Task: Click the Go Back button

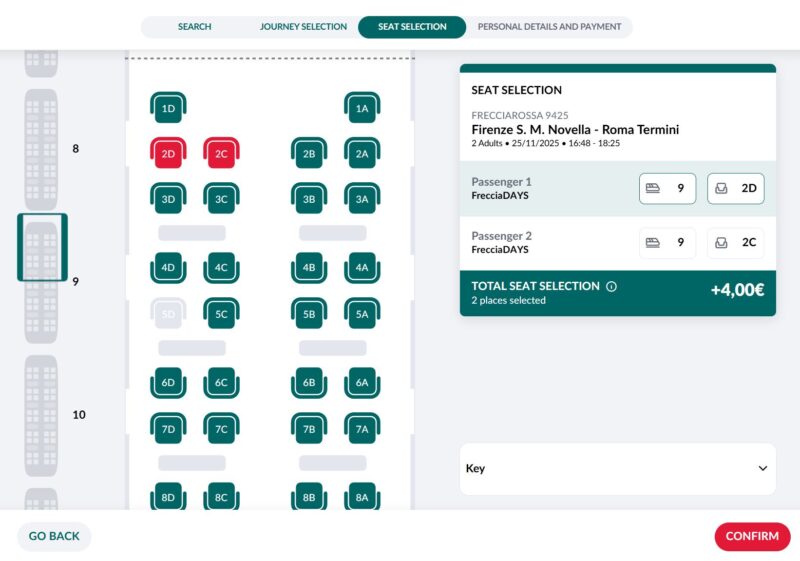Action: tap(54, 536)
